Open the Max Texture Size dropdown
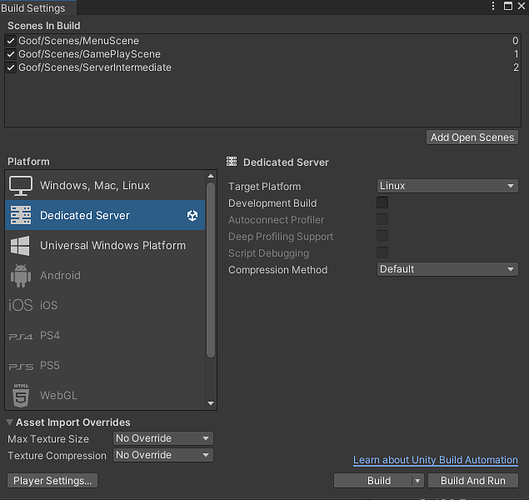Screen dimensions: 529x500 tap(163, 438)
